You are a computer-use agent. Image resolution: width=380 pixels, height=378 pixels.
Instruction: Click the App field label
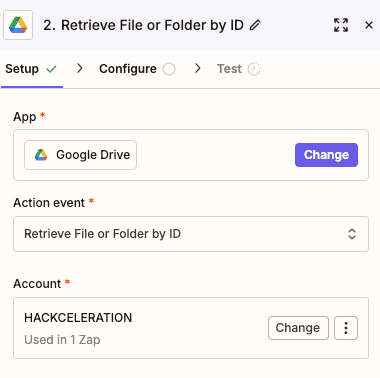pyautogui.click(x=25, y=117)
